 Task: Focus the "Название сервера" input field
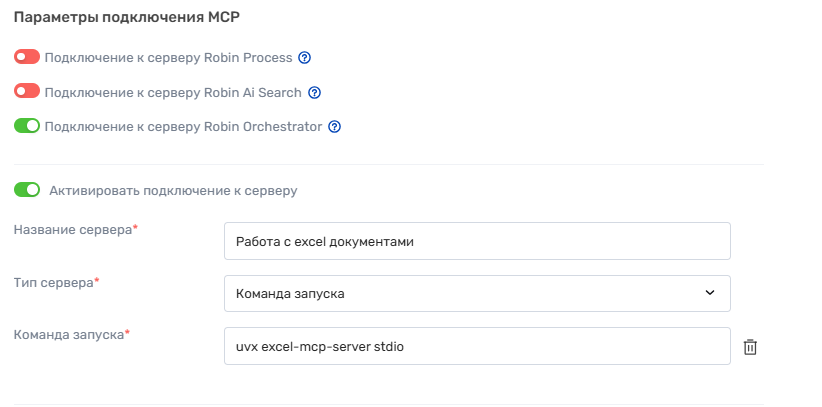click(477, 241)
